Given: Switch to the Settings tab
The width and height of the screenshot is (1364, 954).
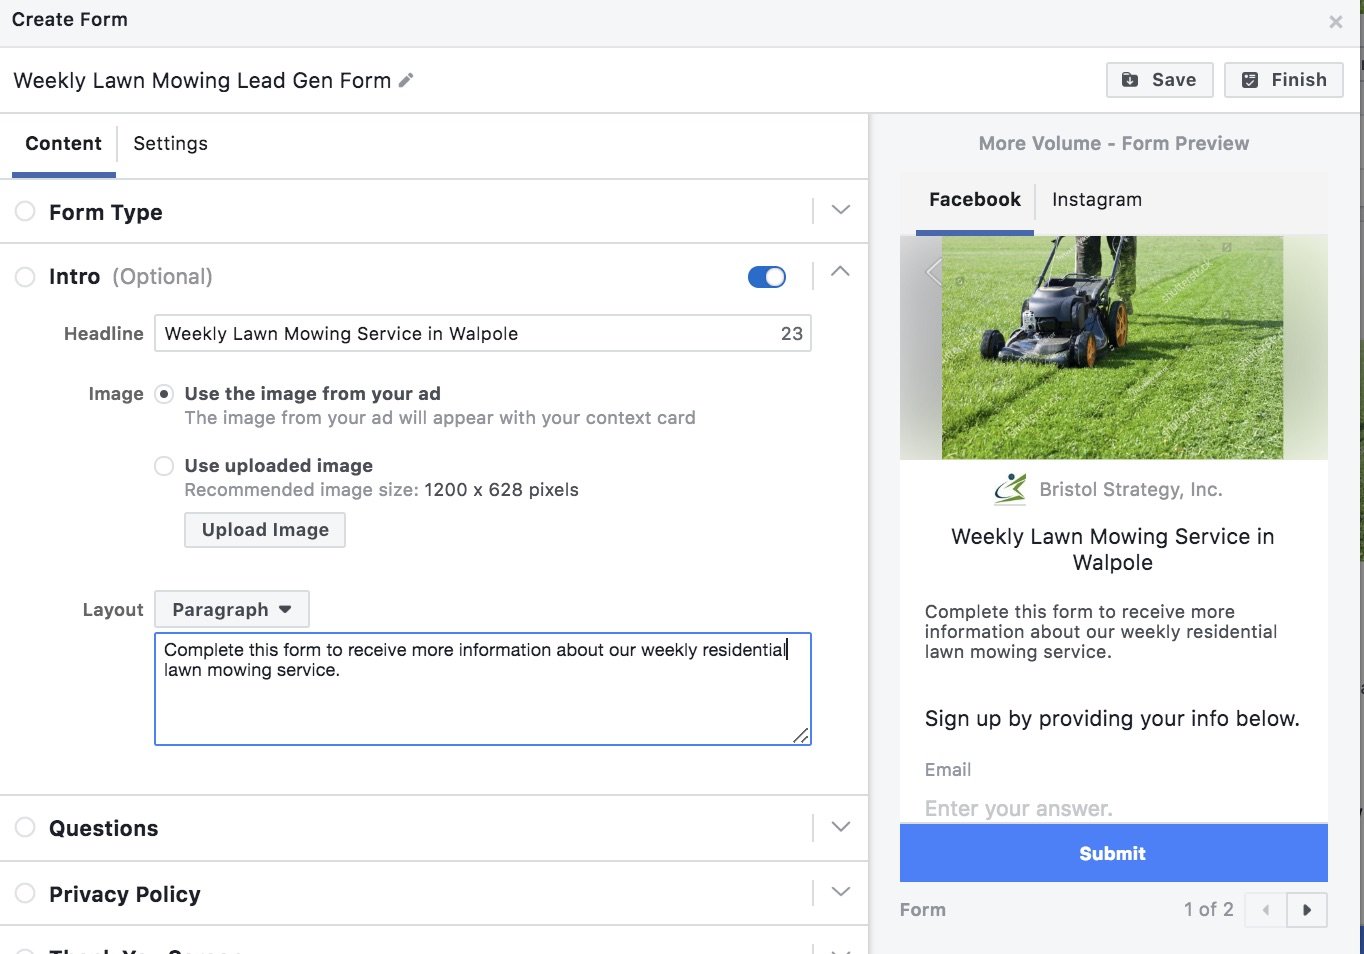Looking at the screenshot, I should pos(170,143).
